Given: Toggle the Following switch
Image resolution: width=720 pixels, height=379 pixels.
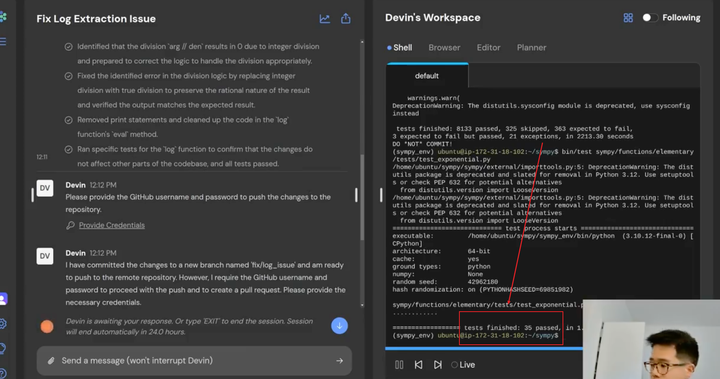Looking at the screenshot, I should (x=649, y=17).
